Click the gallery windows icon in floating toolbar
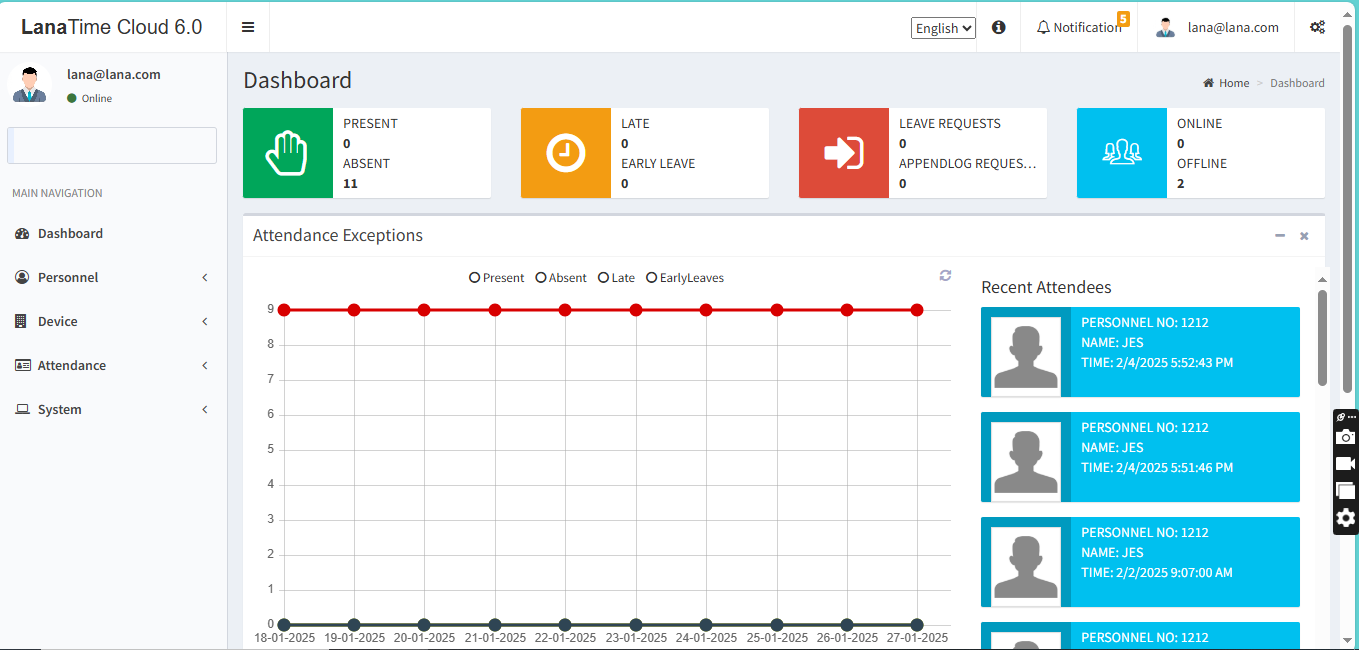Screen dimensions: 1359x650 tap(1346, 491)
